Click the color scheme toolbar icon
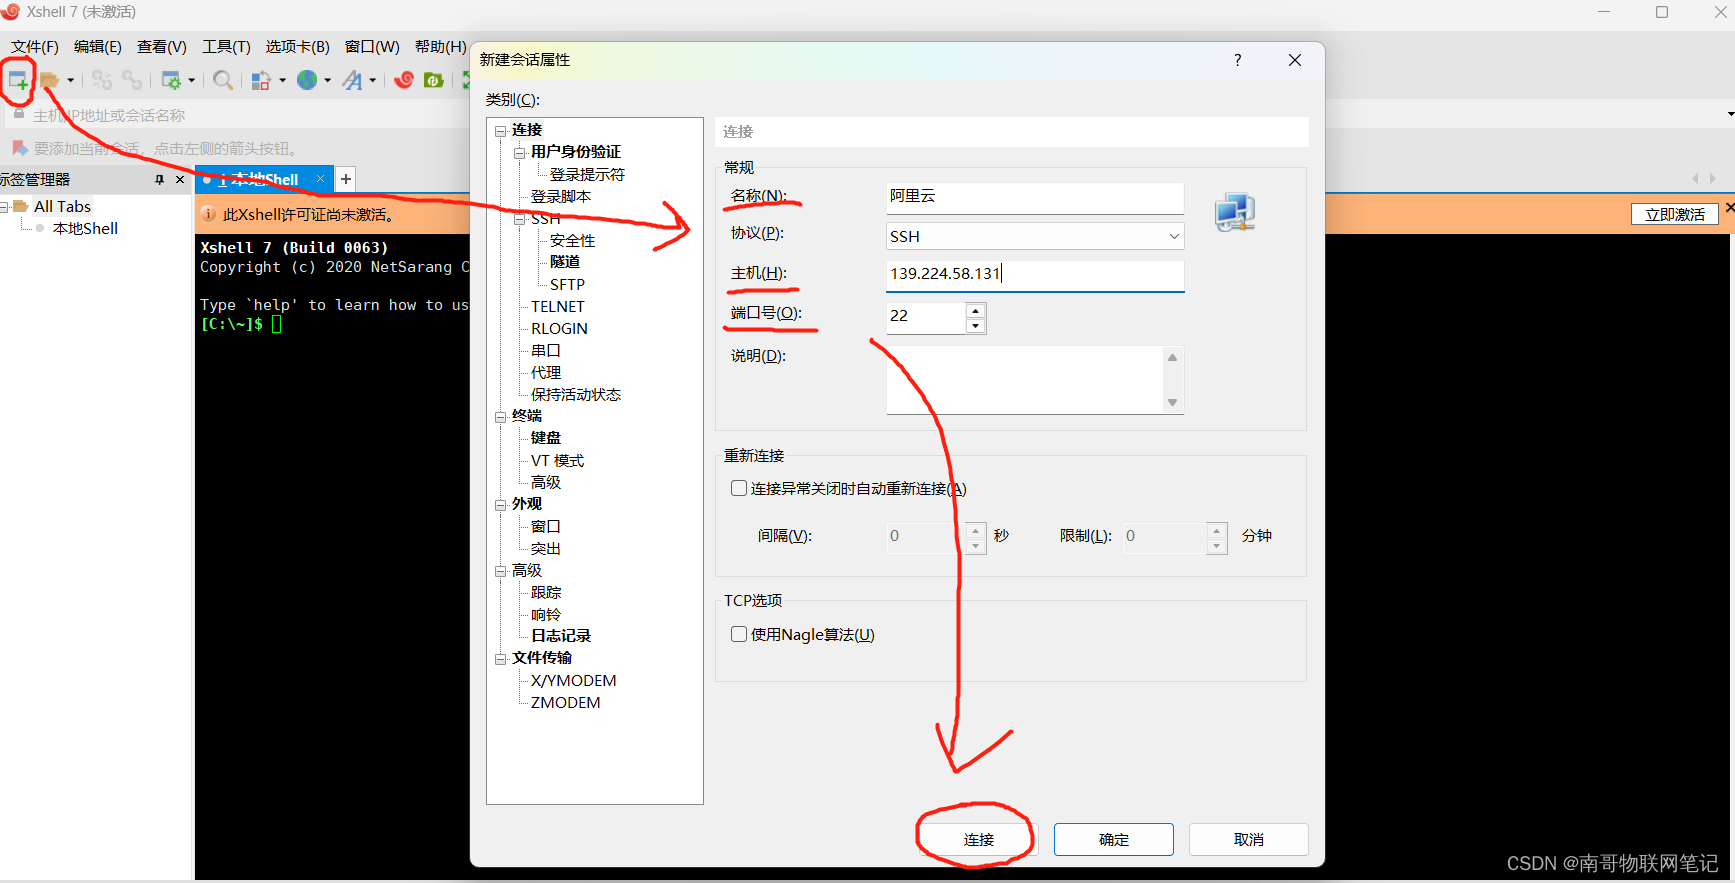Screen dimensions: 1735x883 [x=261, y=80]
